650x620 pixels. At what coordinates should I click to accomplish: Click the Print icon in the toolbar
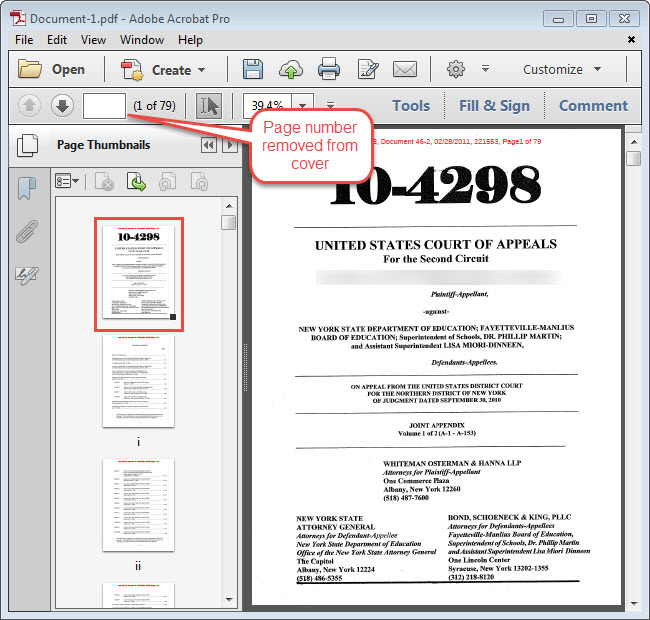pos(329,70)
